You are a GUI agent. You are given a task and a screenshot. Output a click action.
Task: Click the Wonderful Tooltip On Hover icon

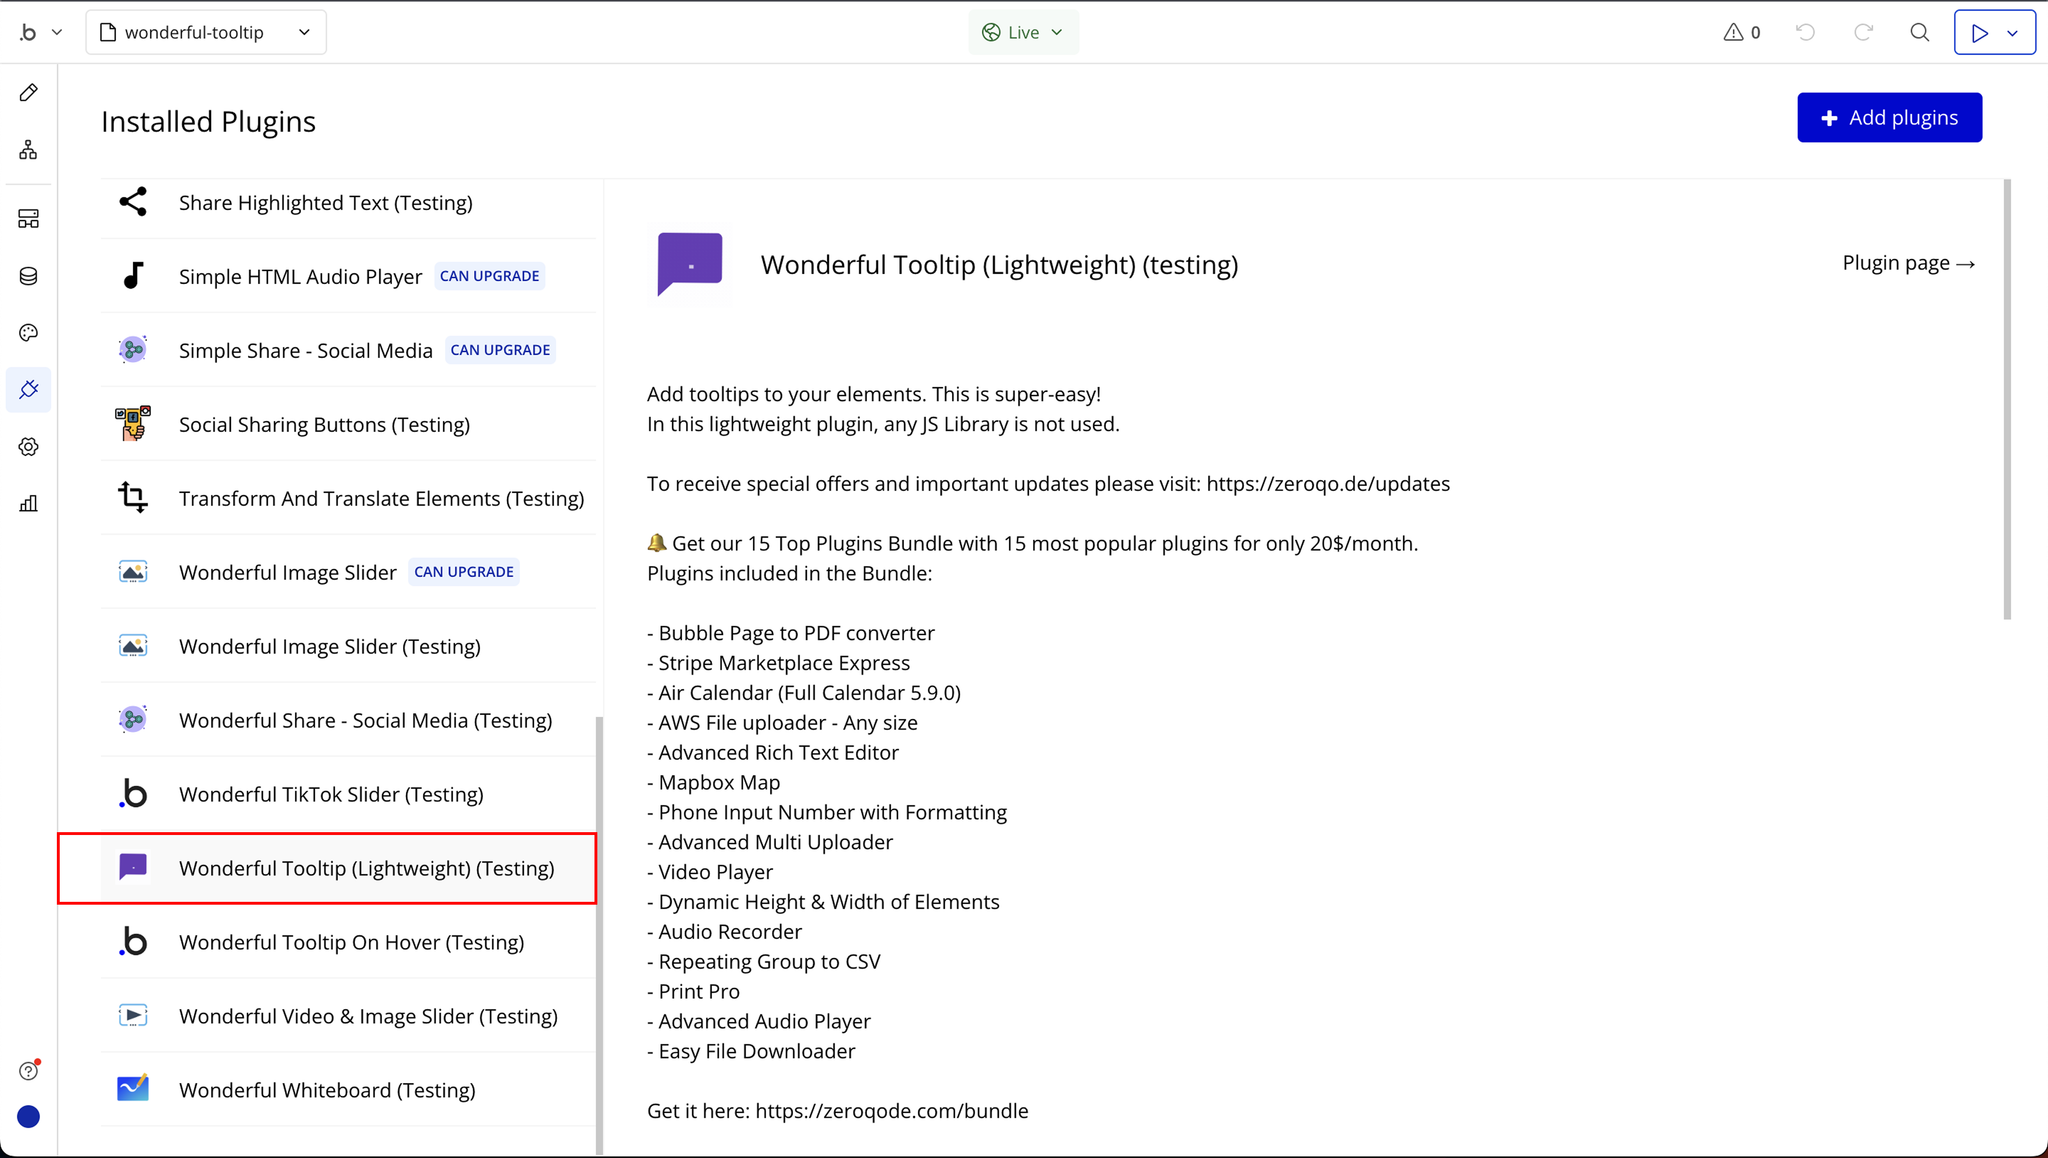(133, 942)
